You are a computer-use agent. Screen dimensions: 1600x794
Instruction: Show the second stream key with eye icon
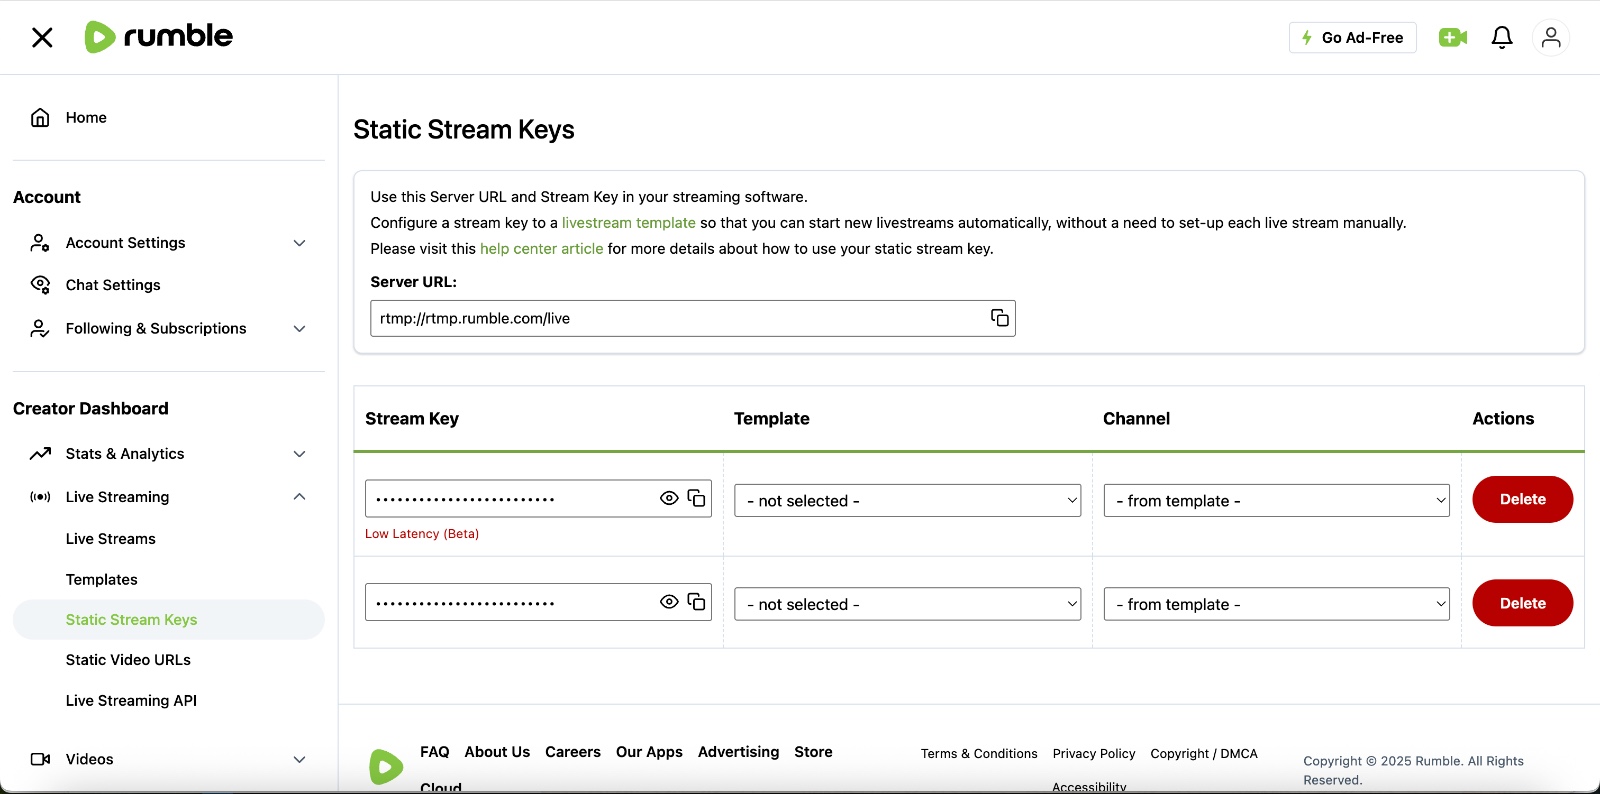pos(669,602)
